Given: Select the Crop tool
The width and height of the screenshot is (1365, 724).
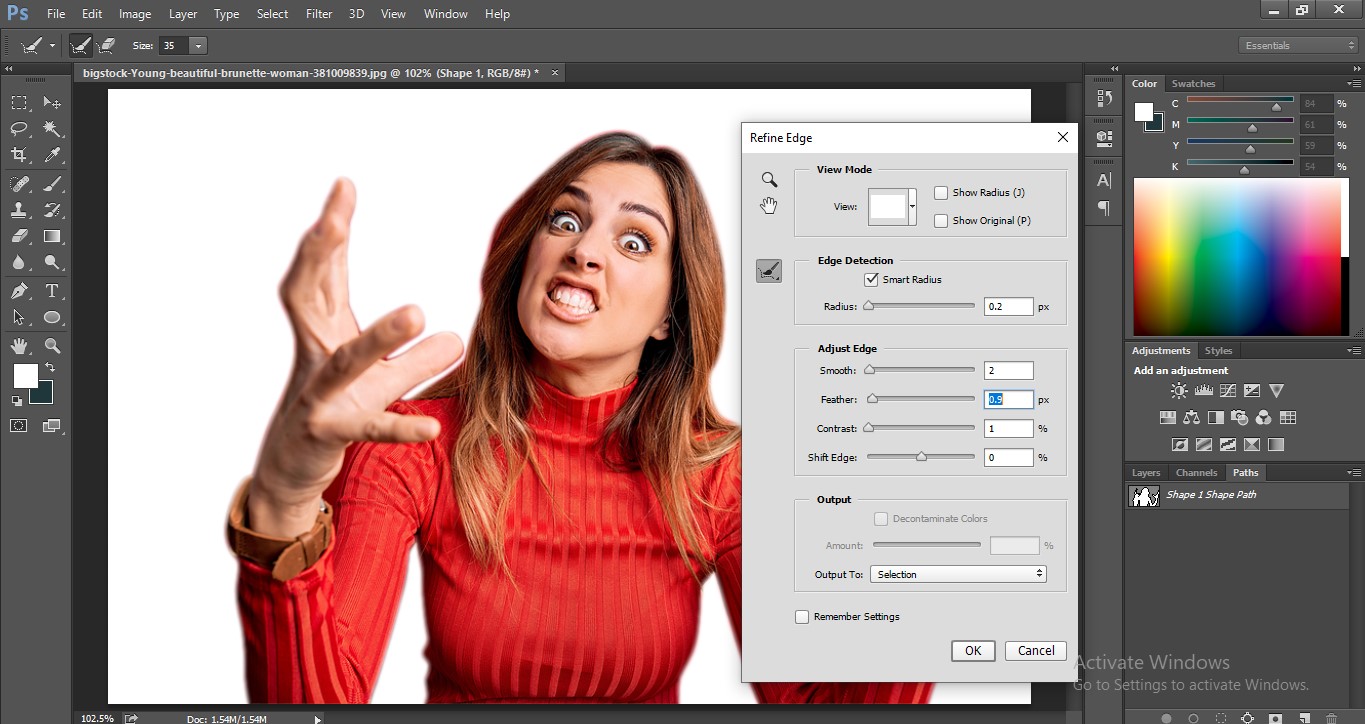Looking at the screenshot, I should coord(18,155).
